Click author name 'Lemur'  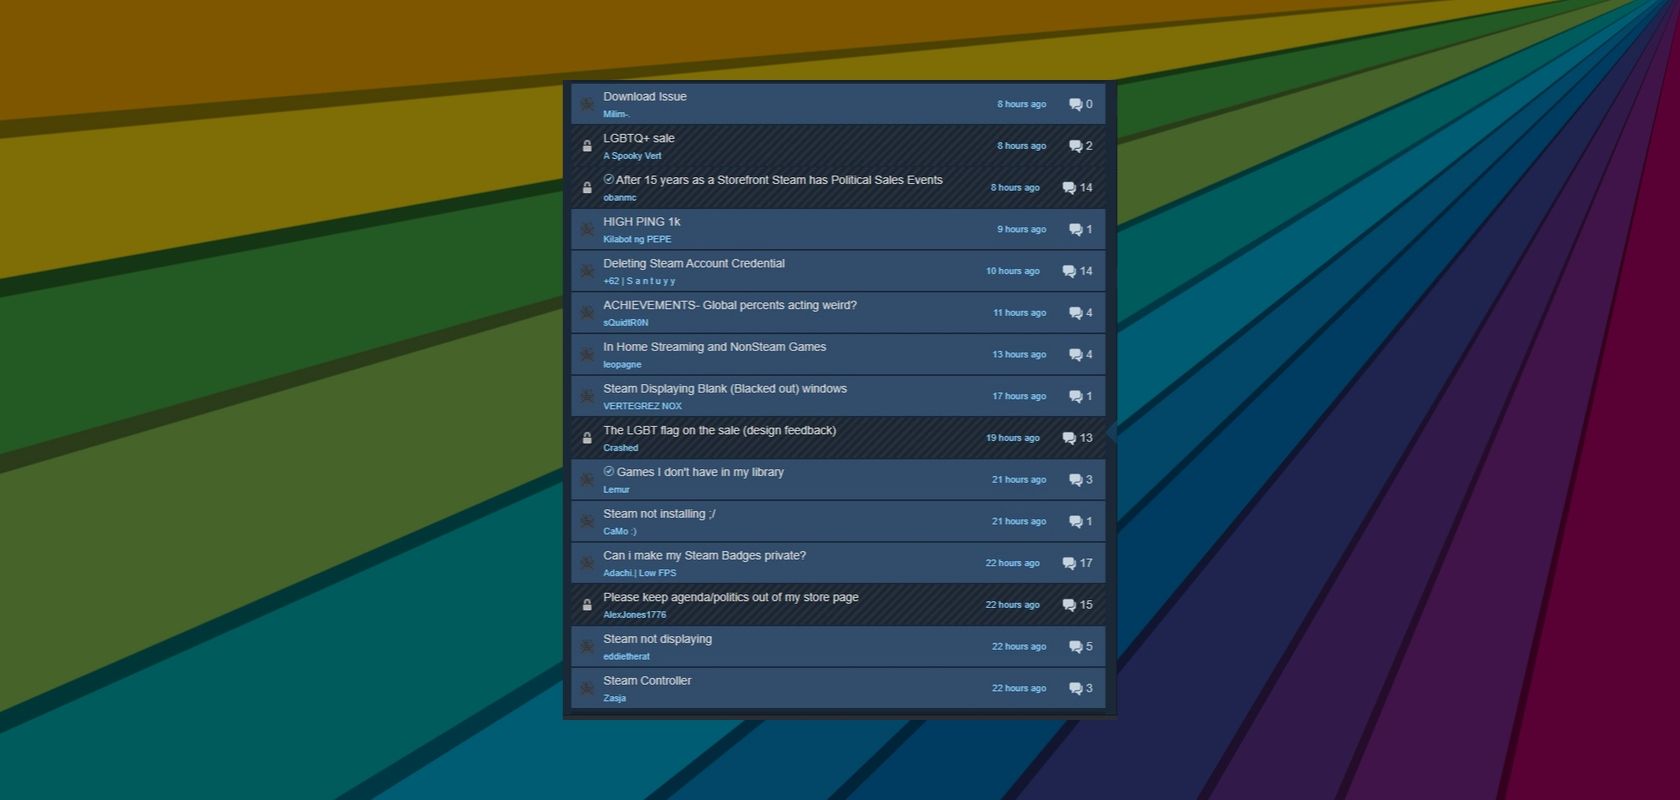[x=616, y=490]
